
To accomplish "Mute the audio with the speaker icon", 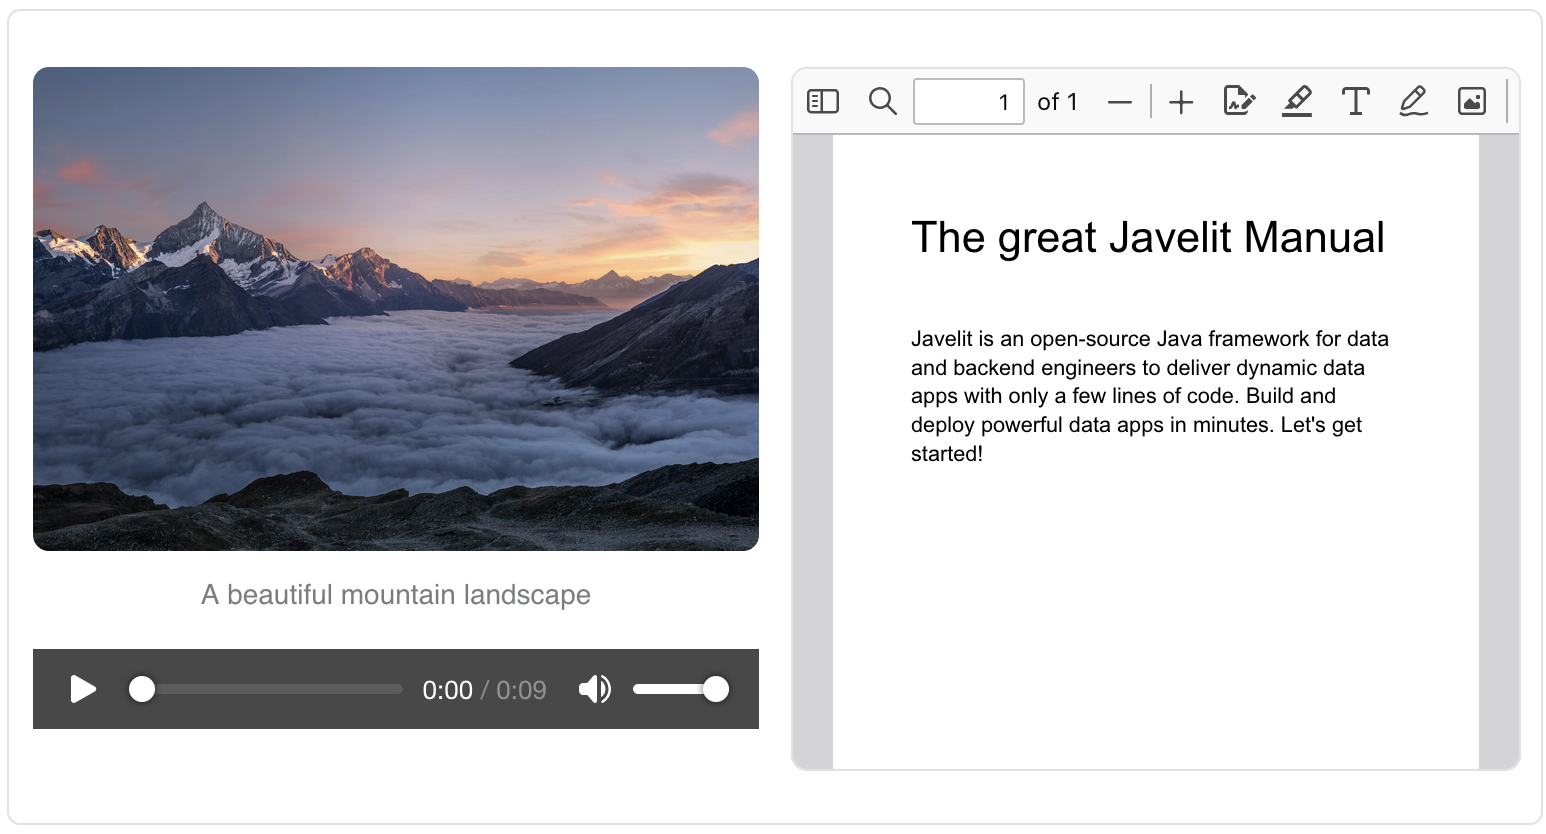I will (x=594, y=689).
